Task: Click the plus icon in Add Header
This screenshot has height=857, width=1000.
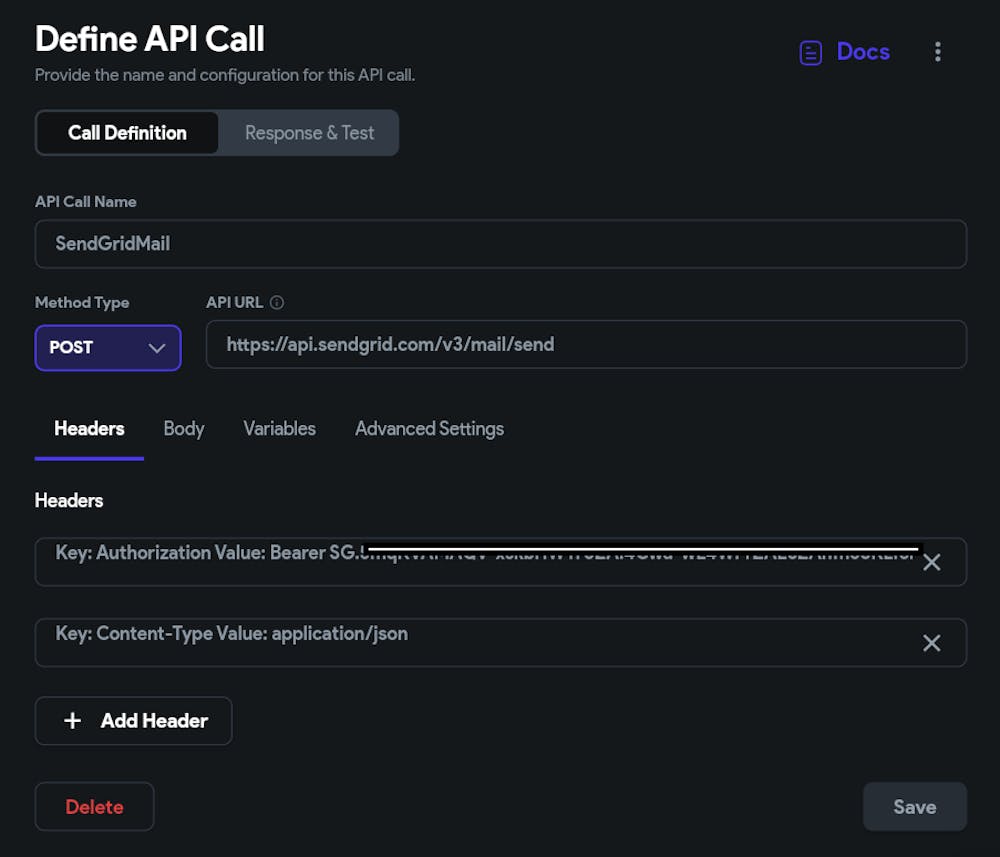Action: coord(73,721)
